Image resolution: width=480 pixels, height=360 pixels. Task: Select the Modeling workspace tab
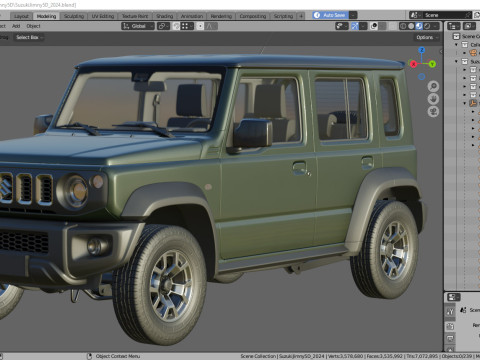pos(46,16)
